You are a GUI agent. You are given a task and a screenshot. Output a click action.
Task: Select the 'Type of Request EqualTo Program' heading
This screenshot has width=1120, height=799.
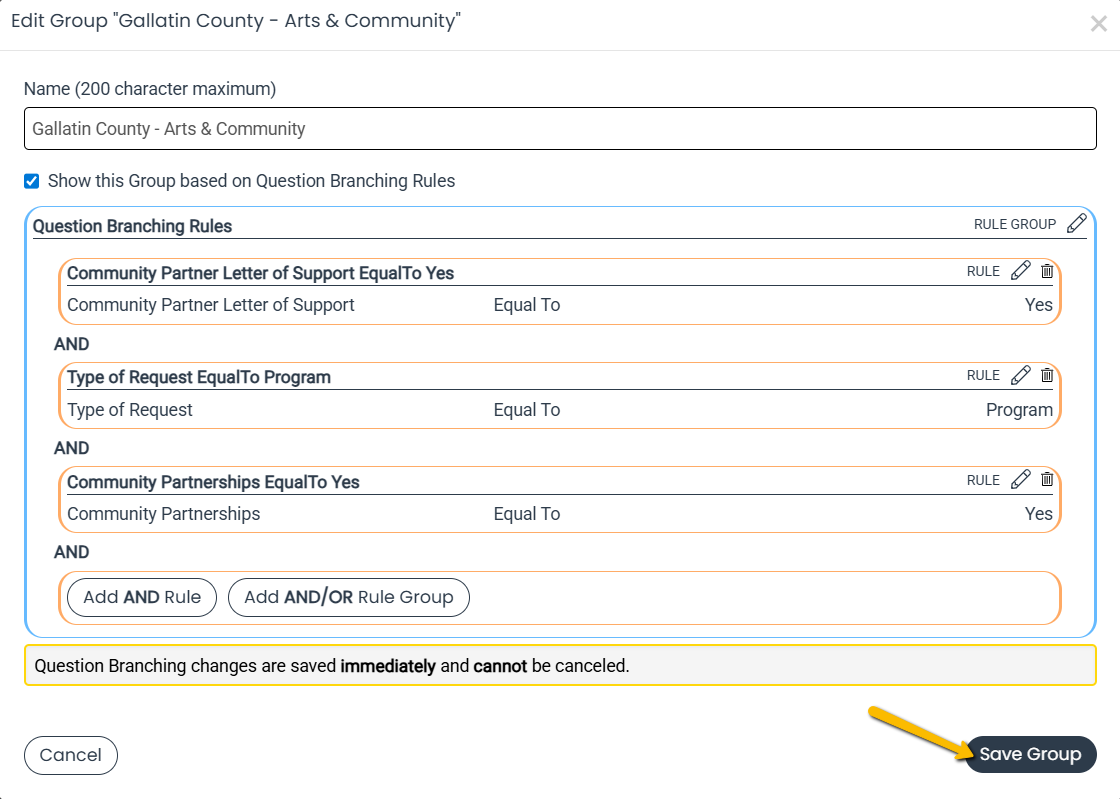(x=199, y=378)
